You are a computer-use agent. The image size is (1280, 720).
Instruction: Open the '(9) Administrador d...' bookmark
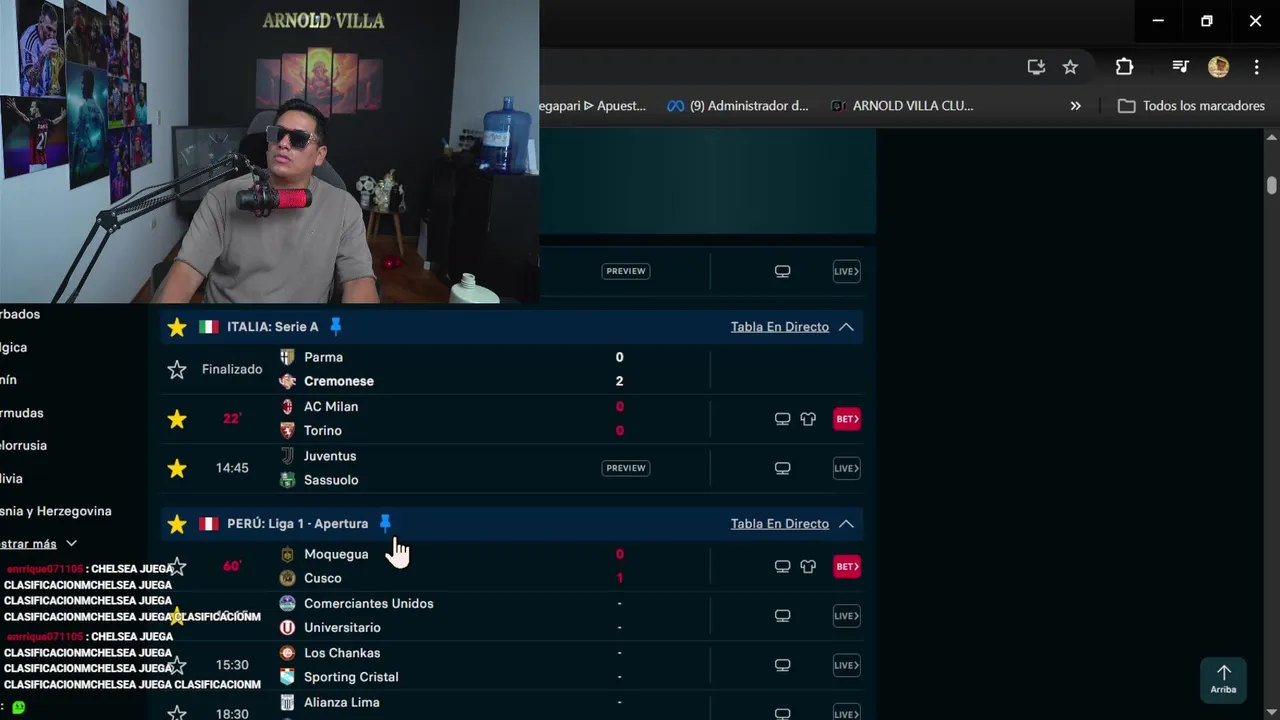pyautogui.click(x=737, y=106)
